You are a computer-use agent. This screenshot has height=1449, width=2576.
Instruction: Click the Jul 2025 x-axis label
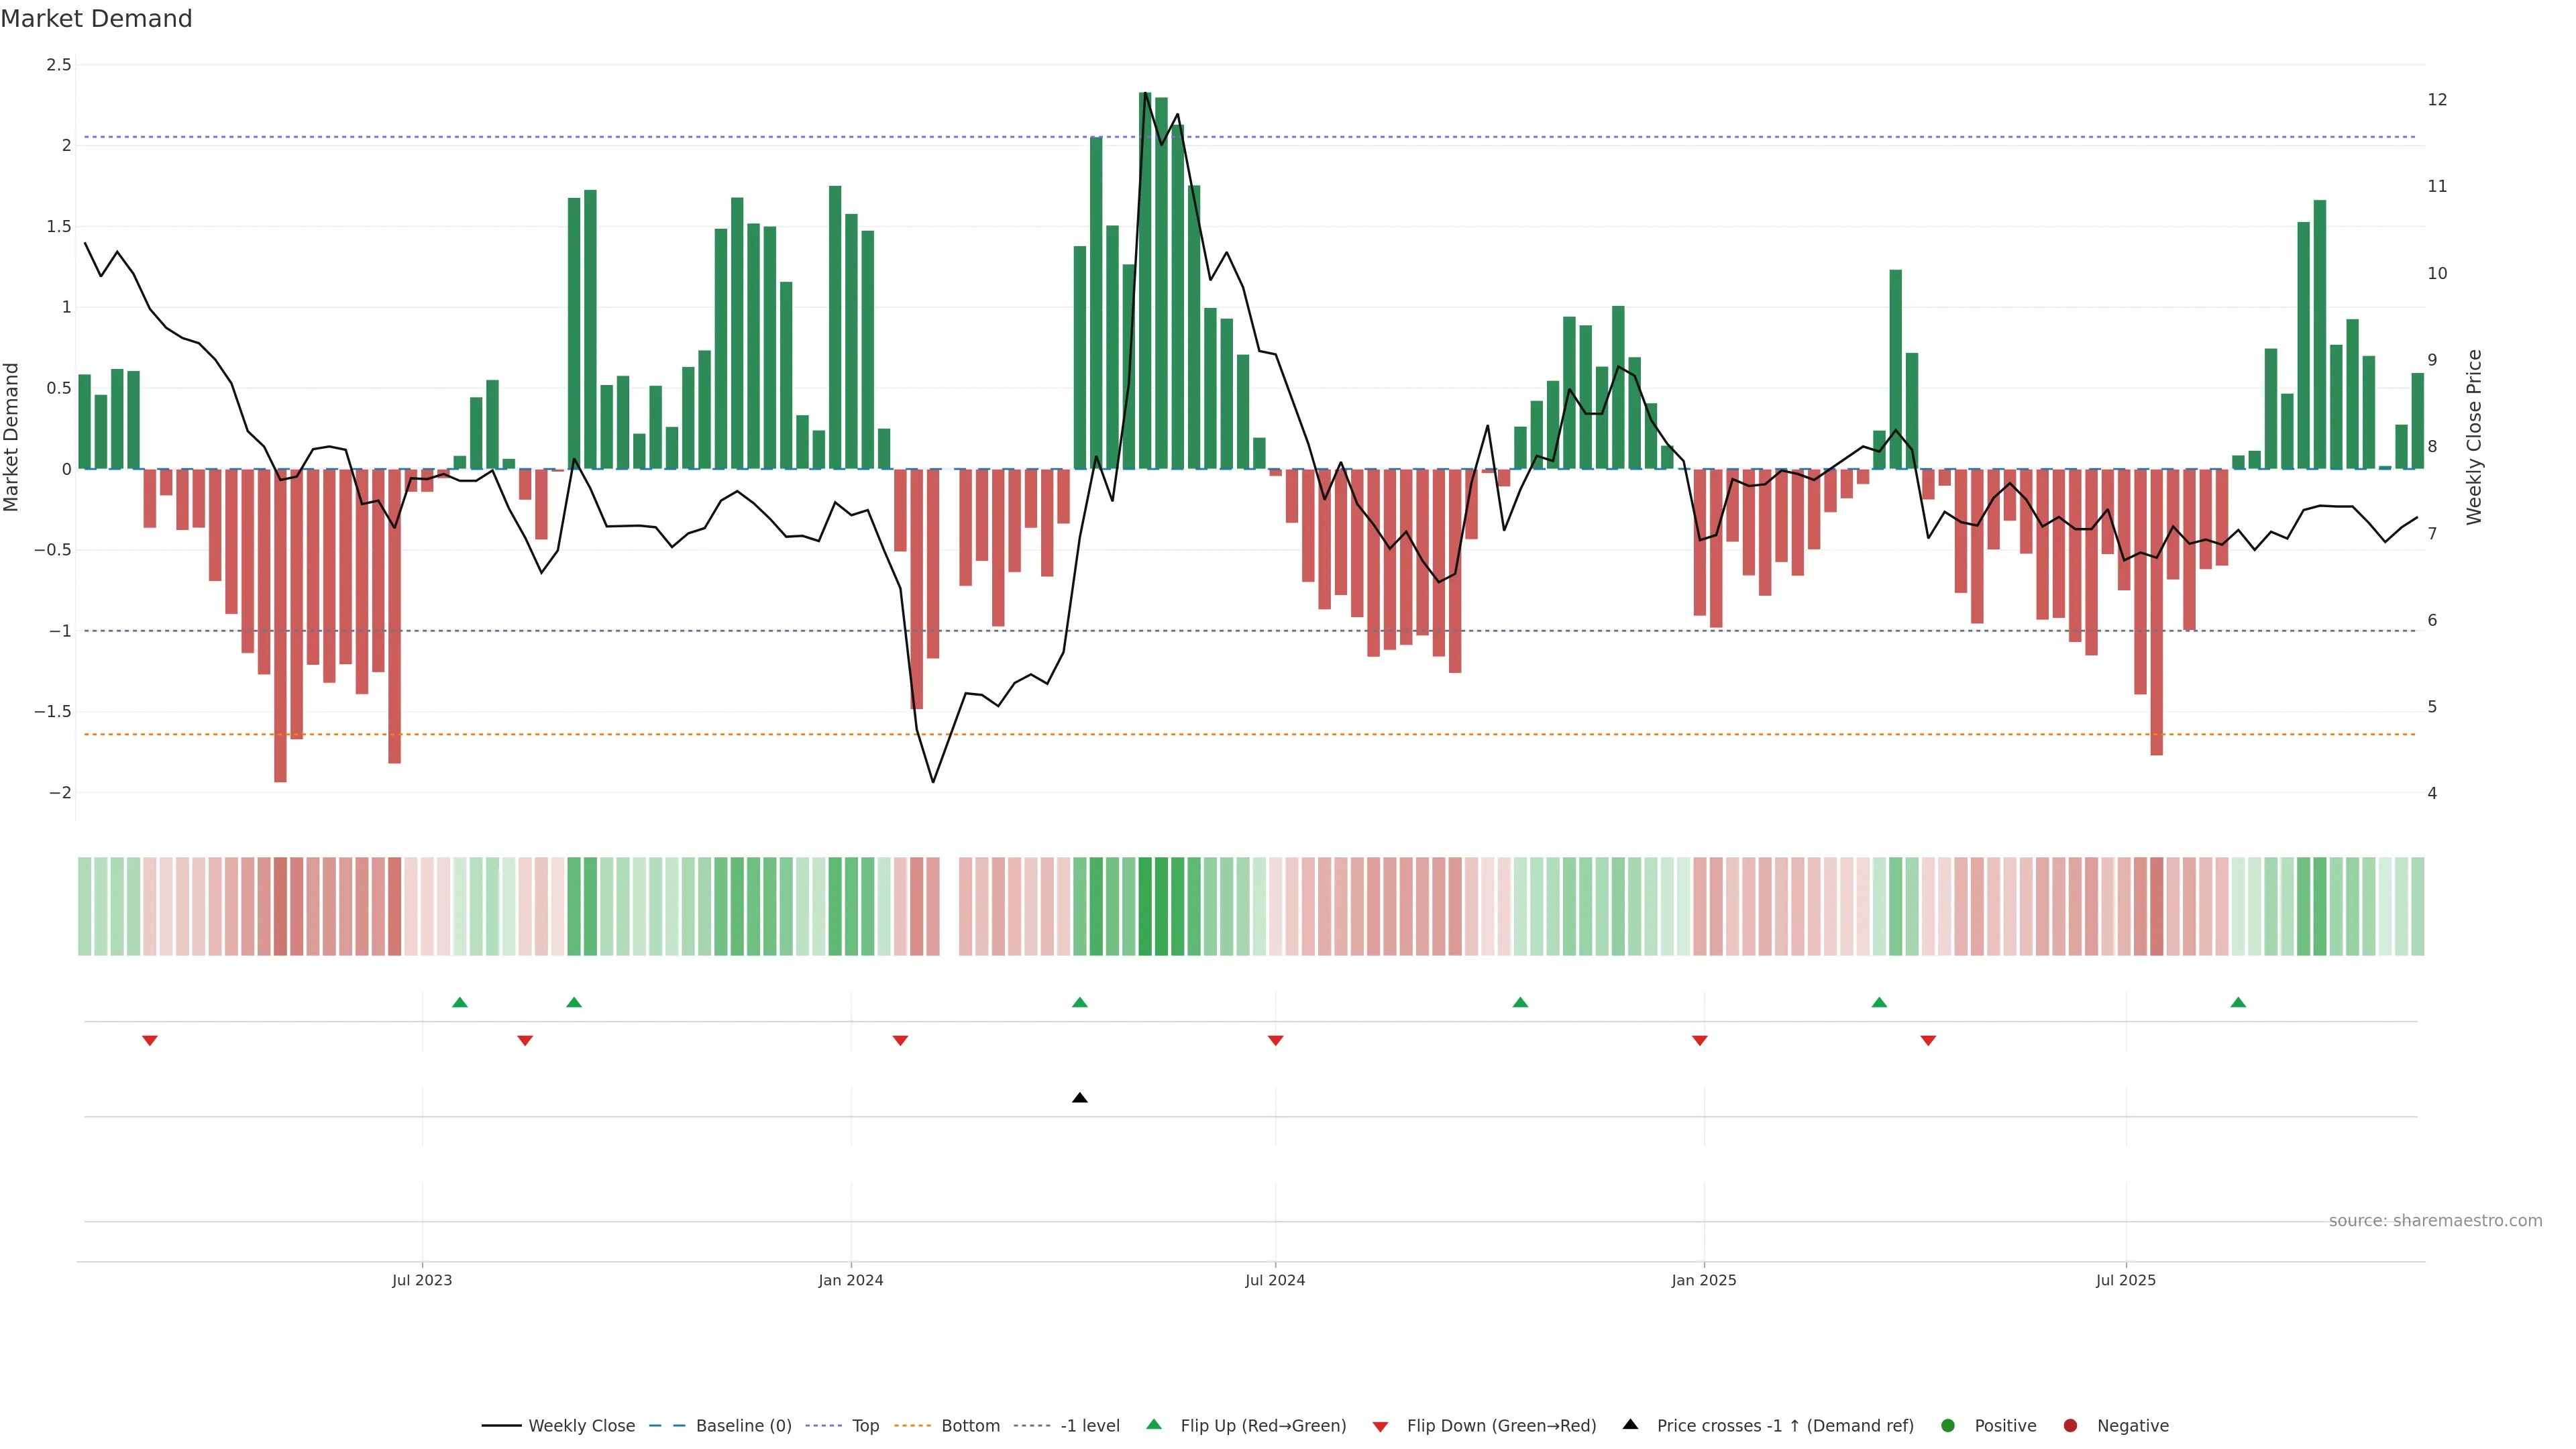point(2125,1281)
